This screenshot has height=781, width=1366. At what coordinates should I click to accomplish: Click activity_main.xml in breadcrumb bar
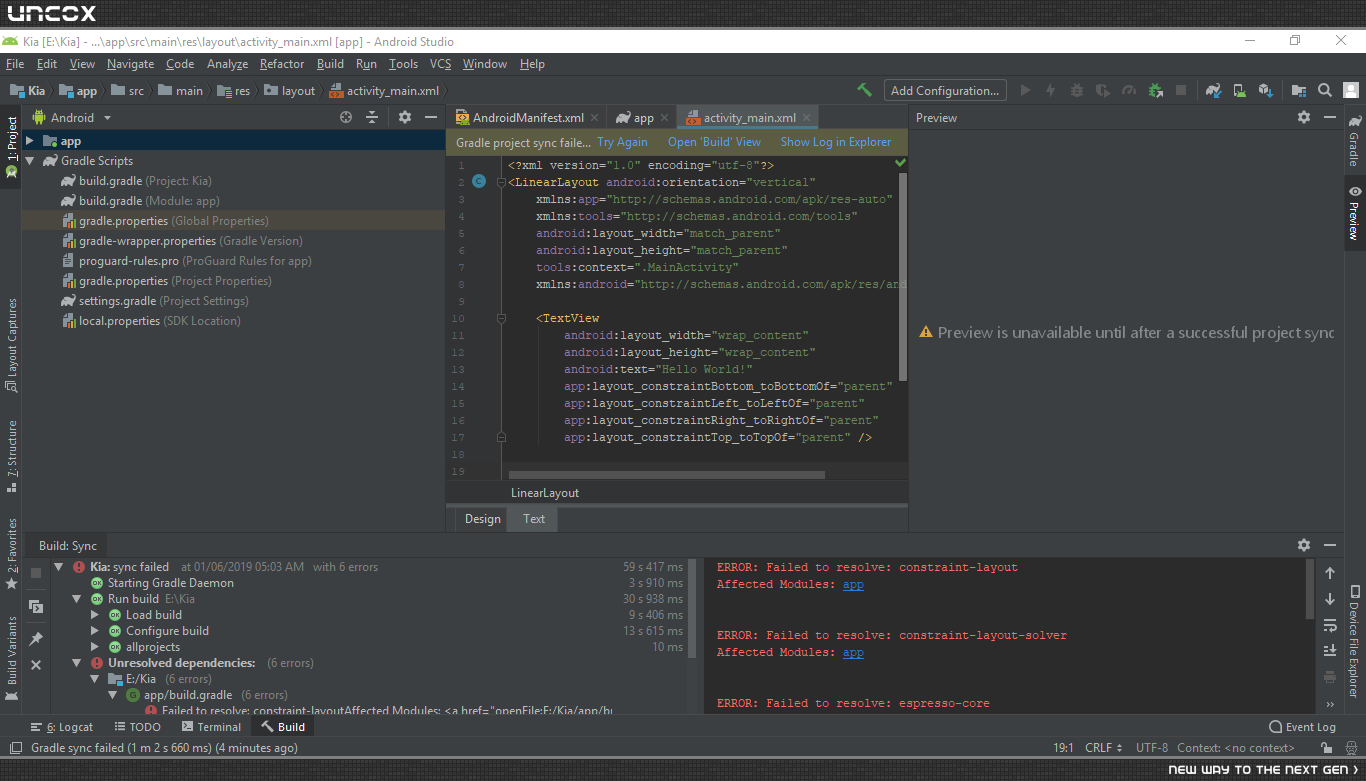tap(384, 90)
